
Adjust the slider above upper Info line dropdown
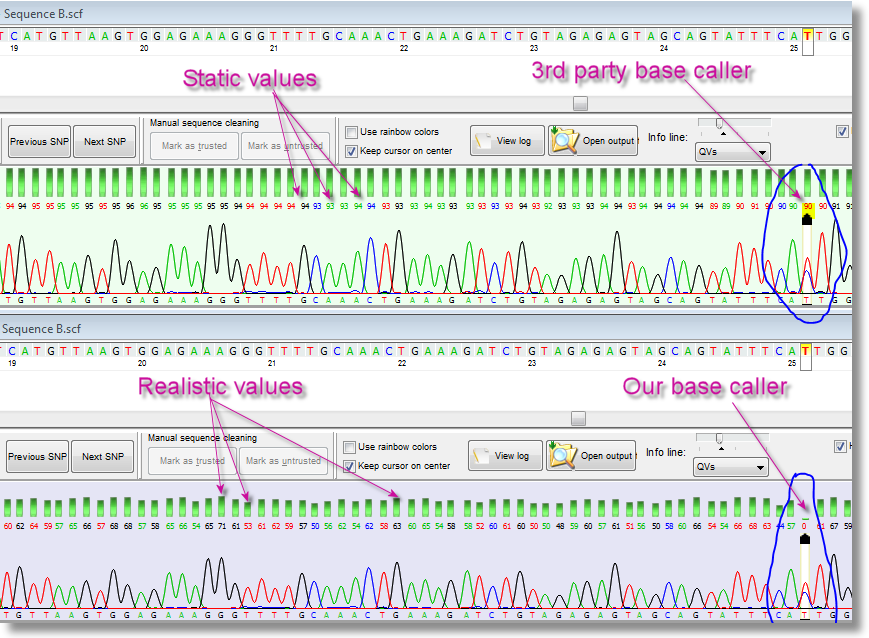click(x=719, y=123)
